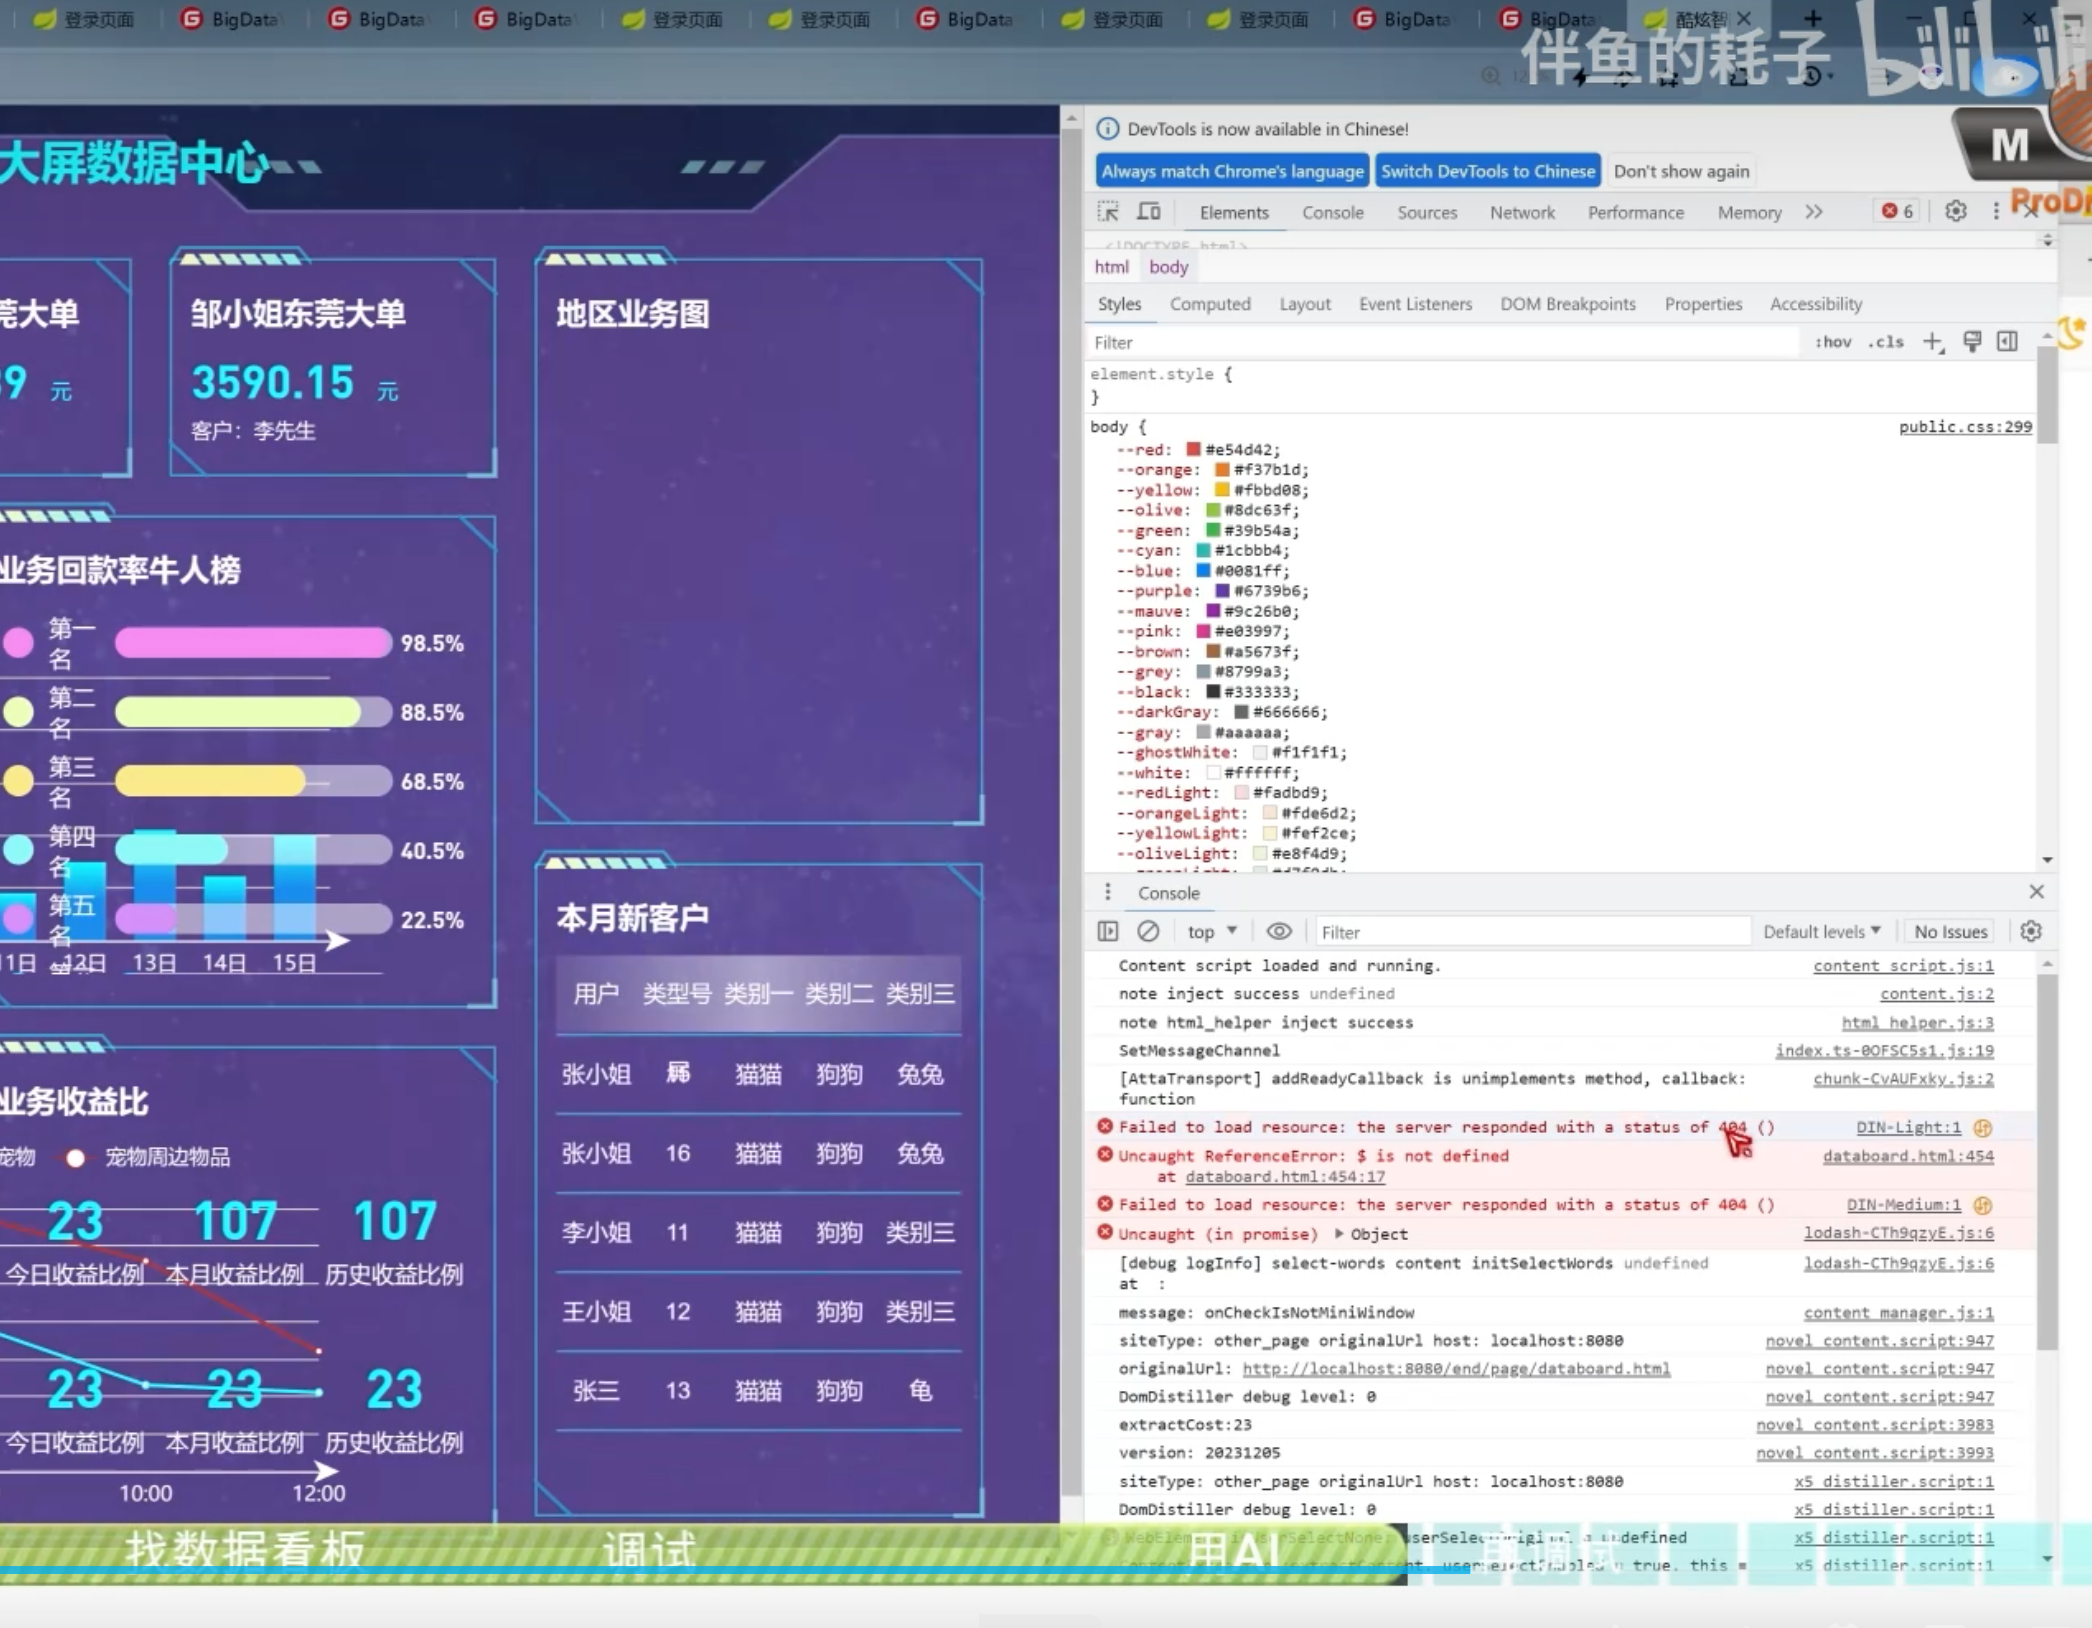This screenshot has width=2092, height=1628.
Task: Open the Computed styles tab
Action: pyautogui.click(x=1210, y=304)
